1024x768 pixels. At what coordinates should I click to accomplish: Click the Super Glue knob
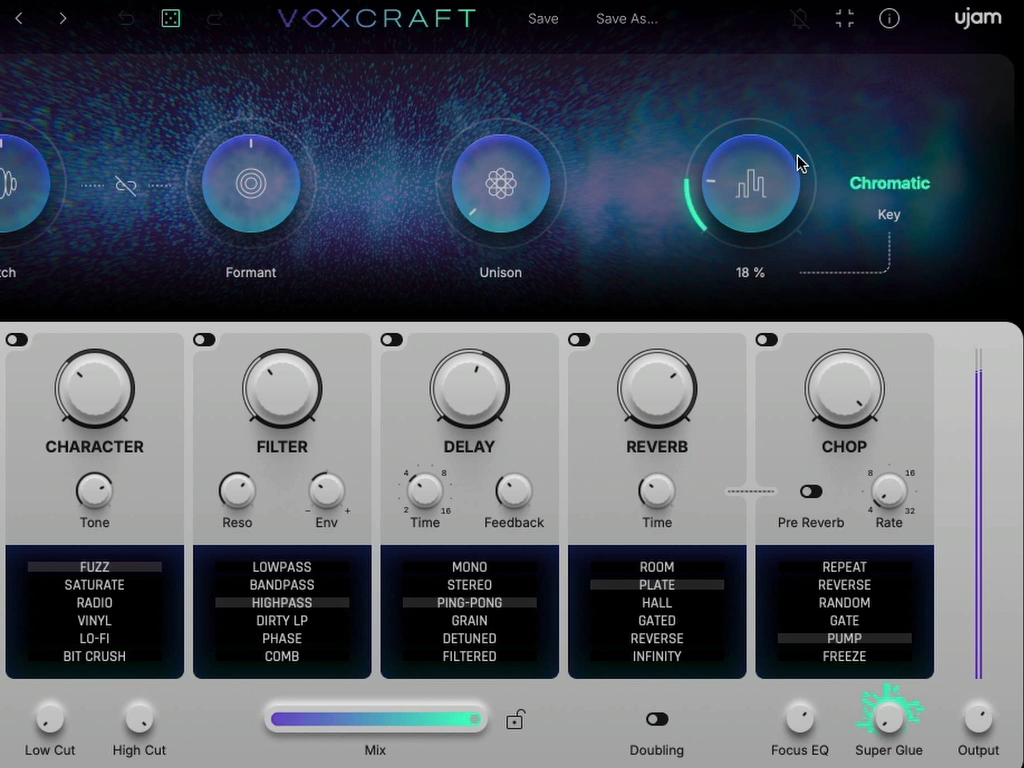coord(889,718)
